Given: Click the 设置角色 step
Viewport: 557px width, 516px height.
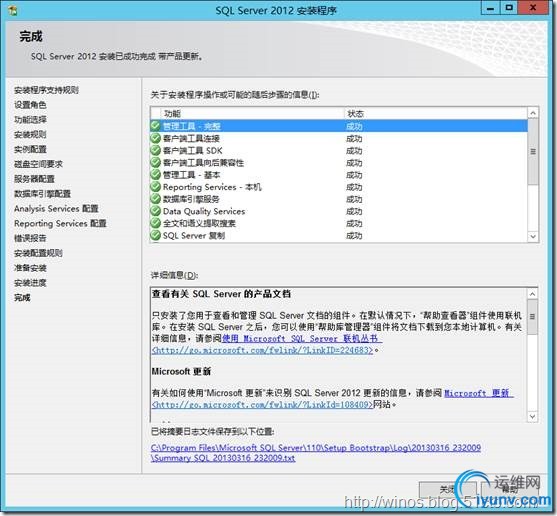Looking at the screenshot, I should [x=30, y=105].
